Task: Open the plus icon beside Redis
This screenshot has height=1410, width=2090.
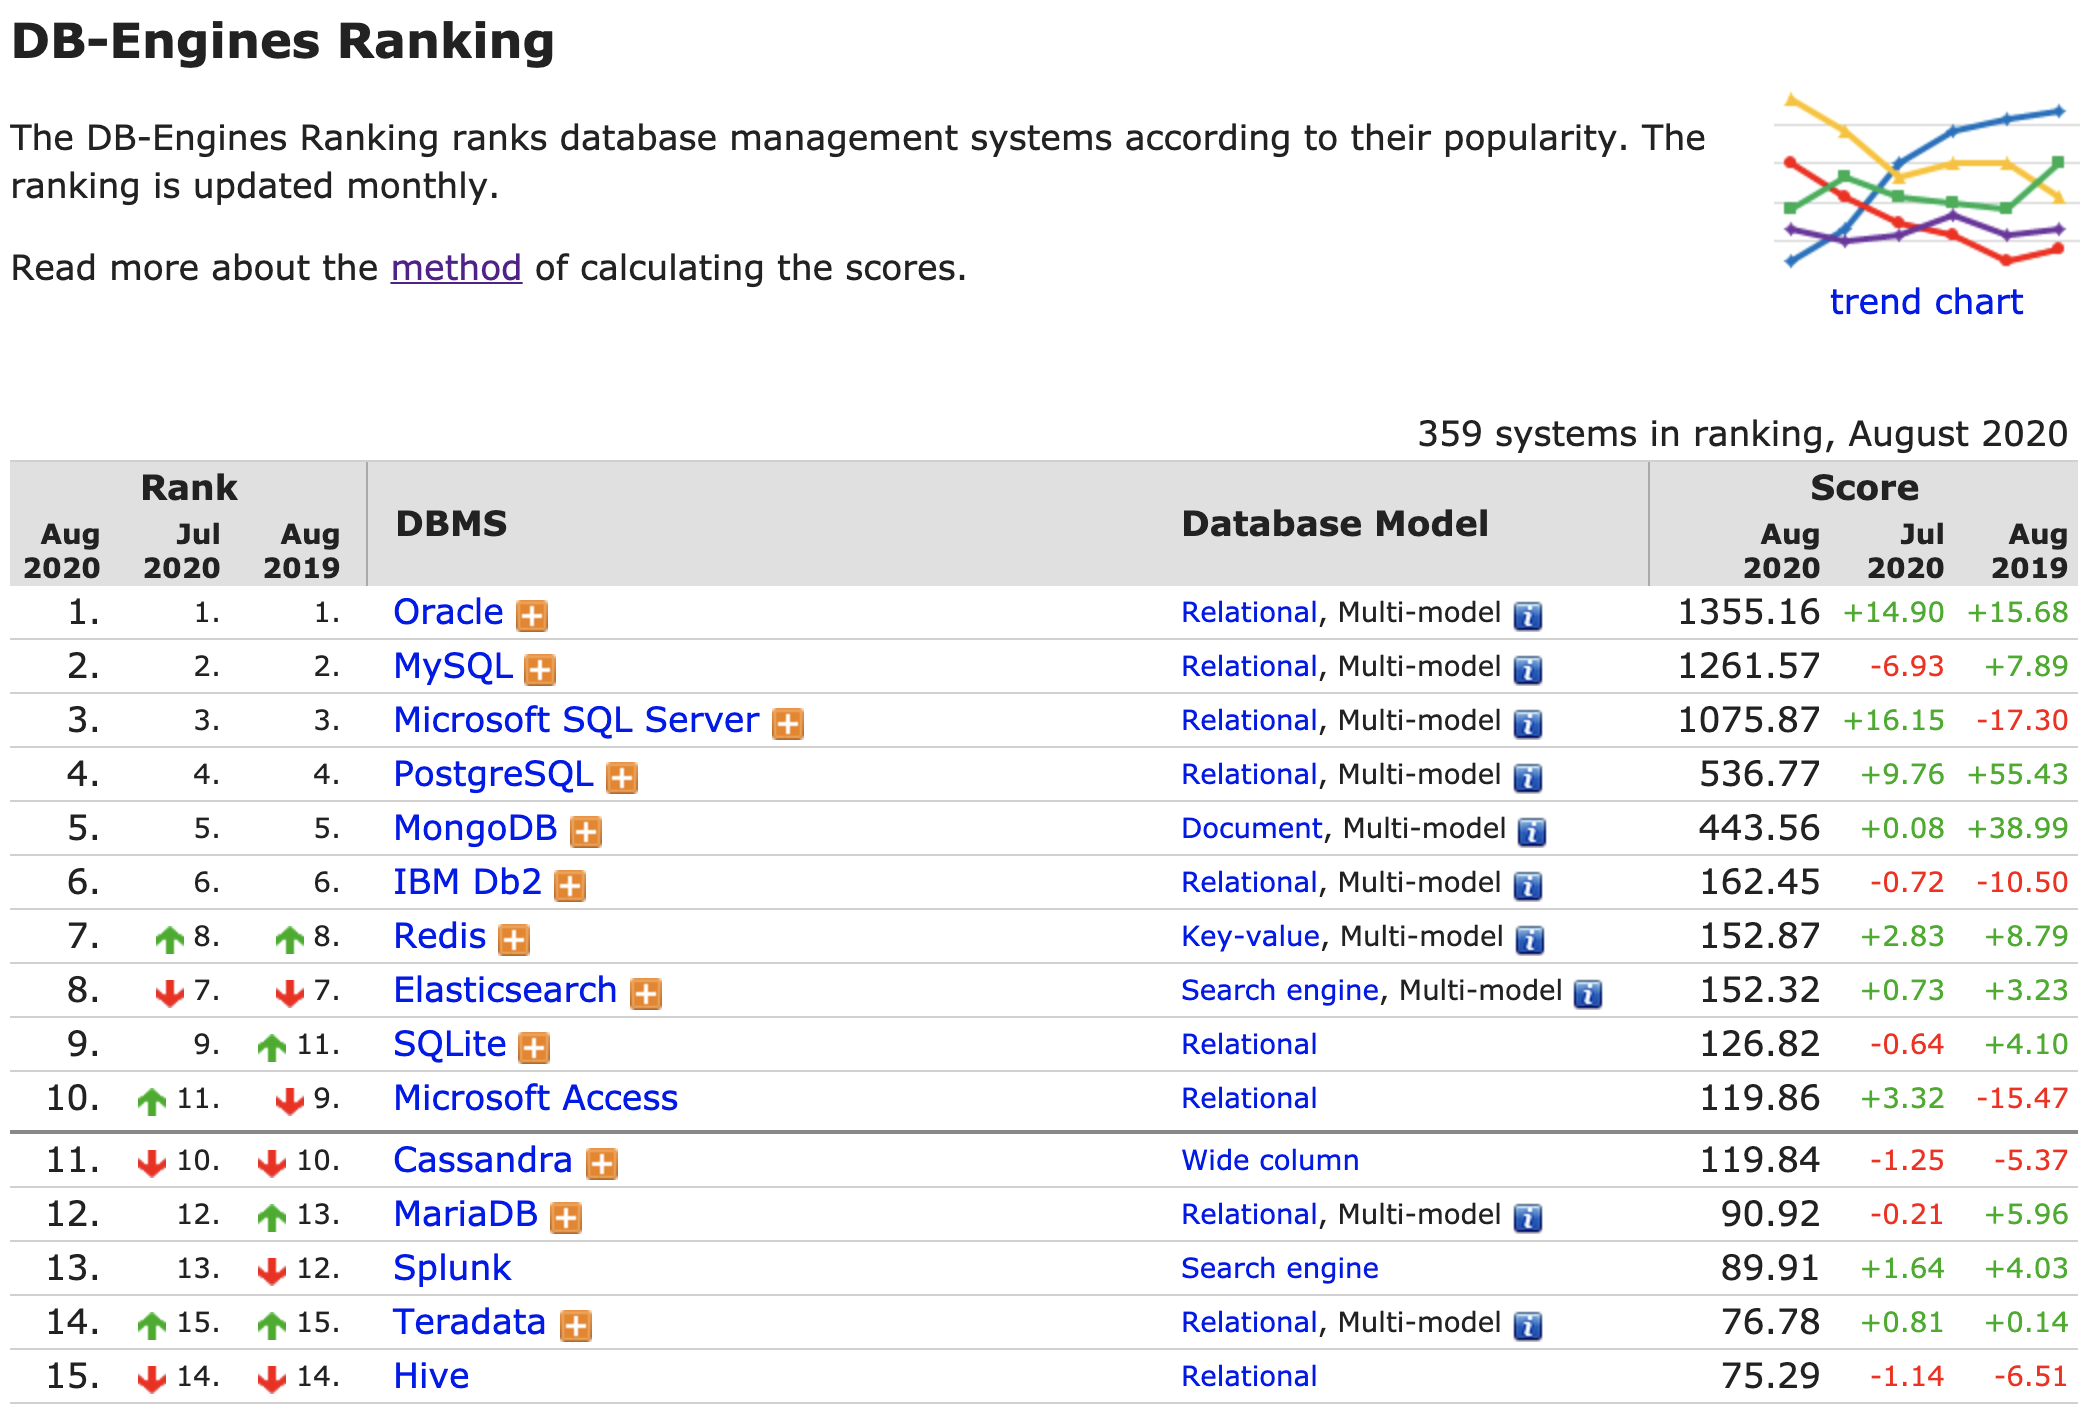Action: click(514, 939)
